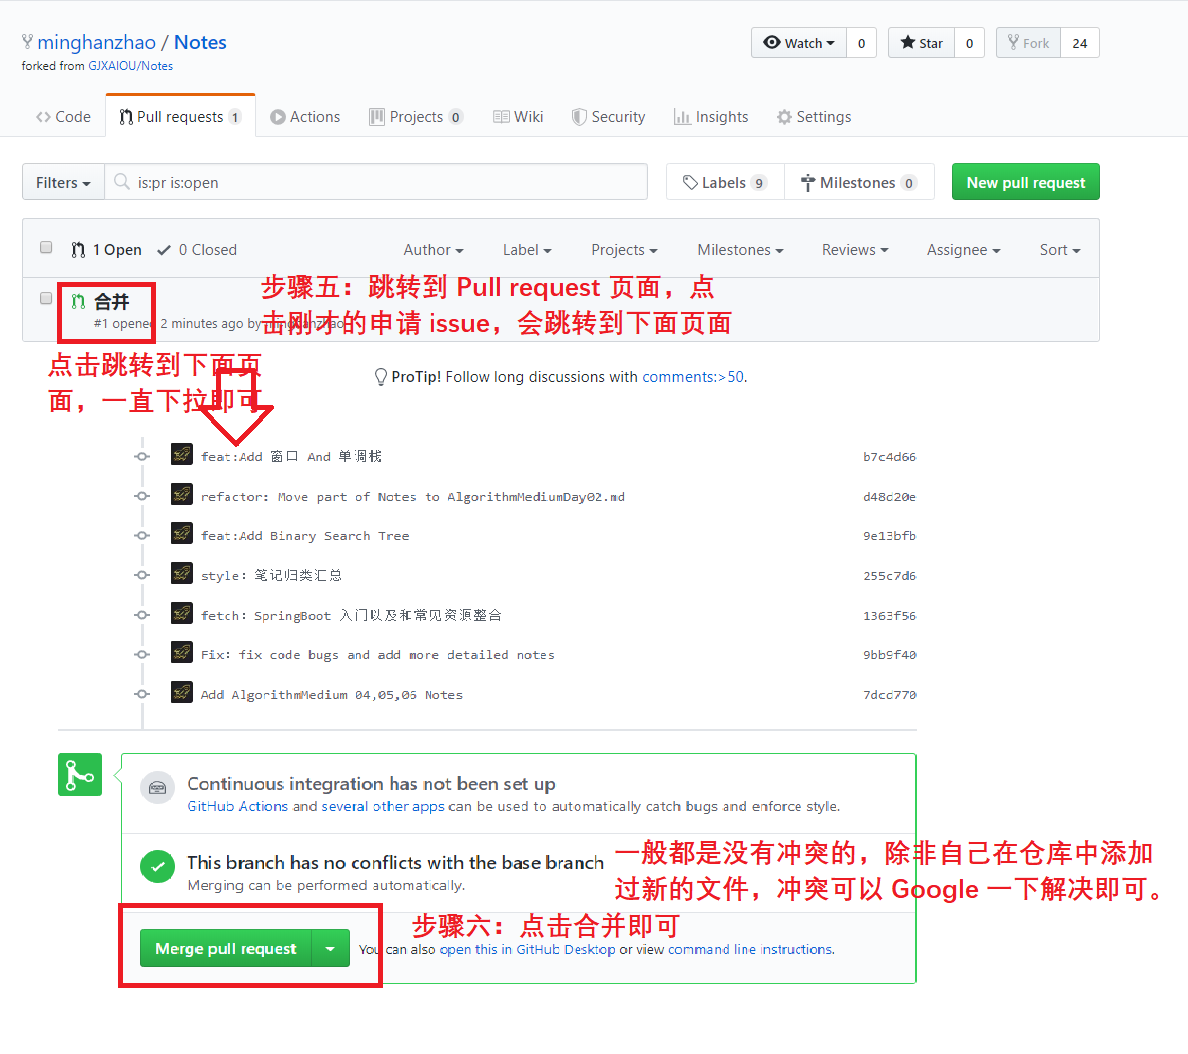
Task: Open commit hash b7c4d66
Action: (x=889, y=457)
